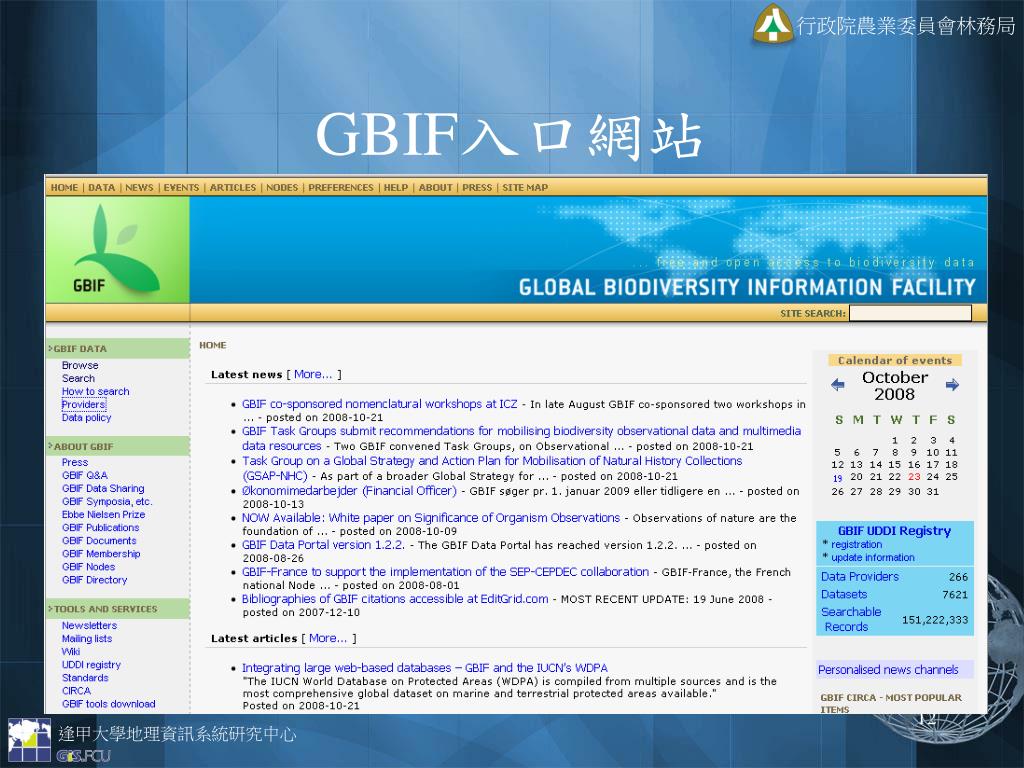This screenshot has width=1024, height=768.
Task: Open the GBIF tools download link
Action: click(x=108, y=703)
